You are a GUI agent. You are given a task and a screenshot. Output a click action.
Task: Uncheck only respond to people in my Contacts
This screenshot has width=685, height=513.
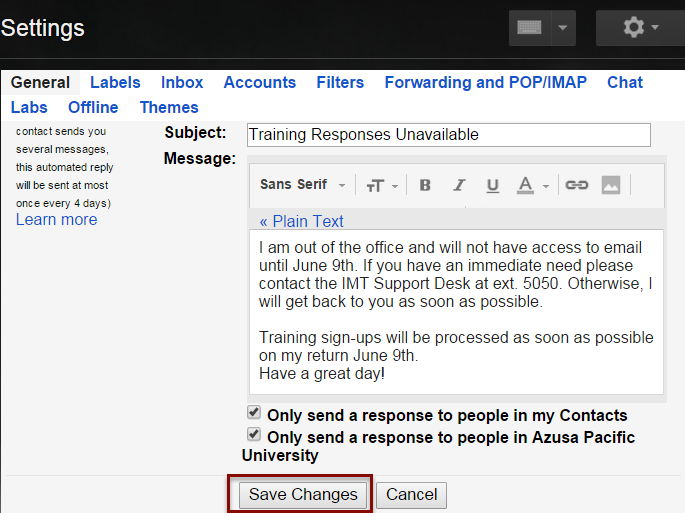pyautogui.click(x=254, y=412)
